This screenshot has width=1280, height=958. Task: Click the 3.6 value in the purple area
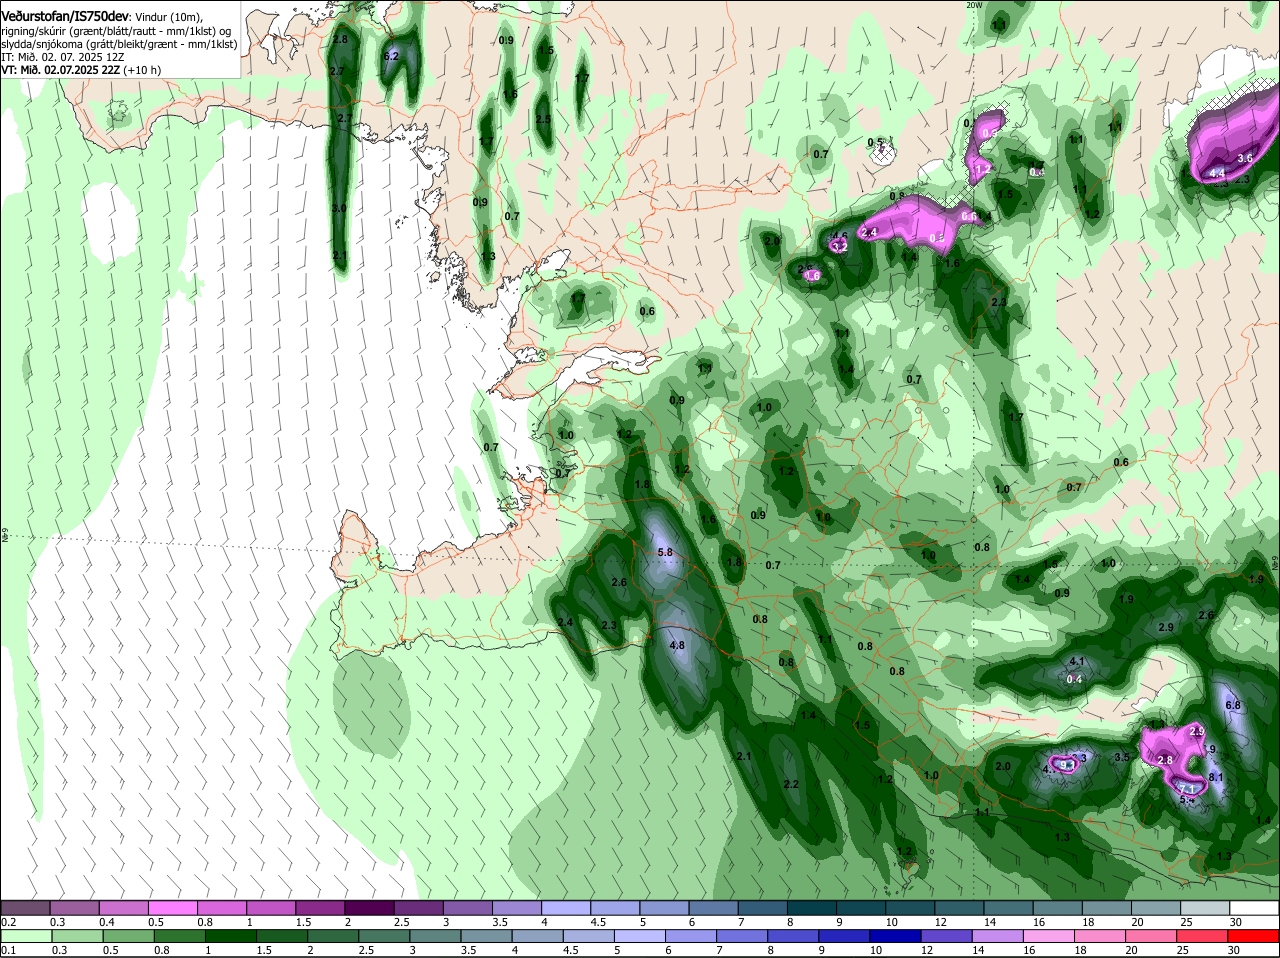click(x=1245, y=158)
